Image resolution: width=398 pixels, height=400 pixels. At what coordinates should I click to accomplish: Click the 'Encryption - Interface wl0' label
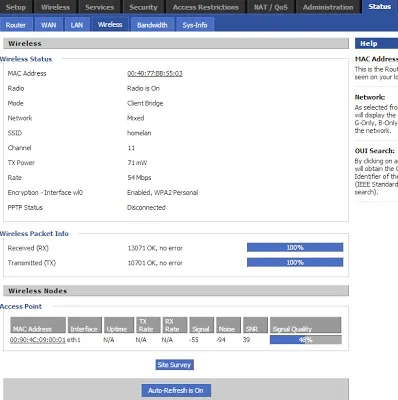(45, 193)
